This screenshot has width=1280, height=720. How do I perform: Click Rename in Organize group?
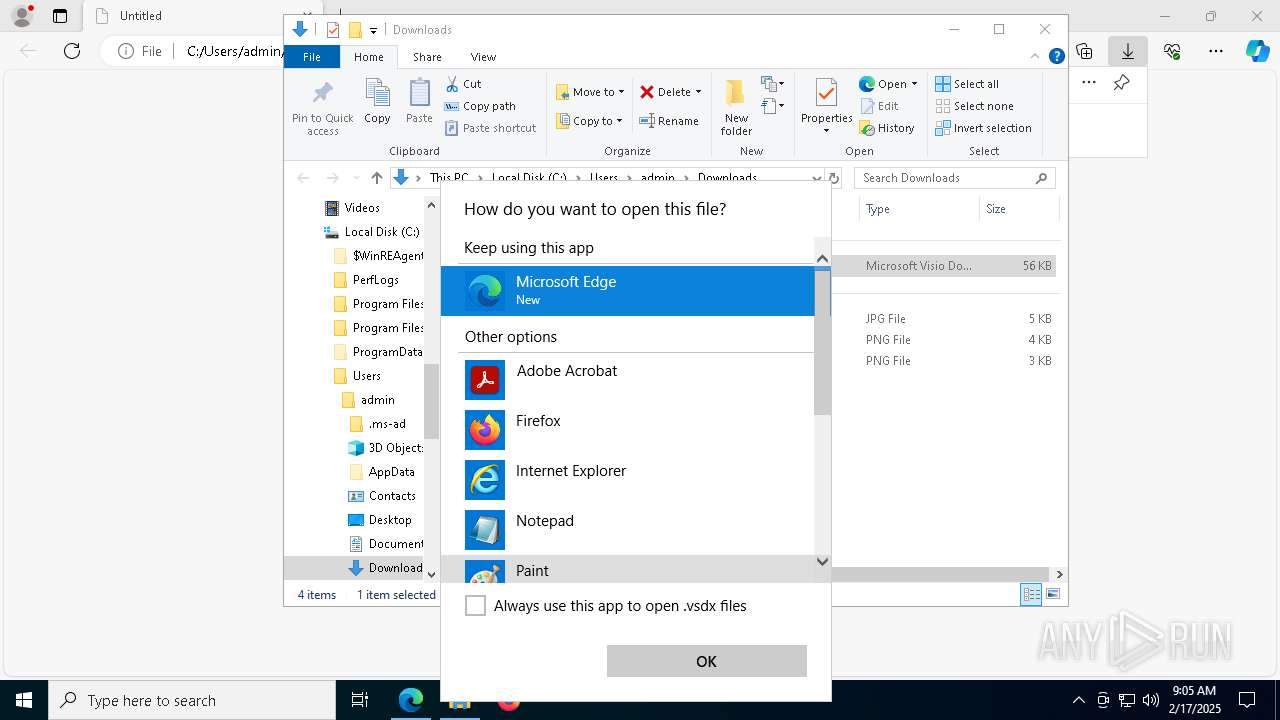pos(669,121)
